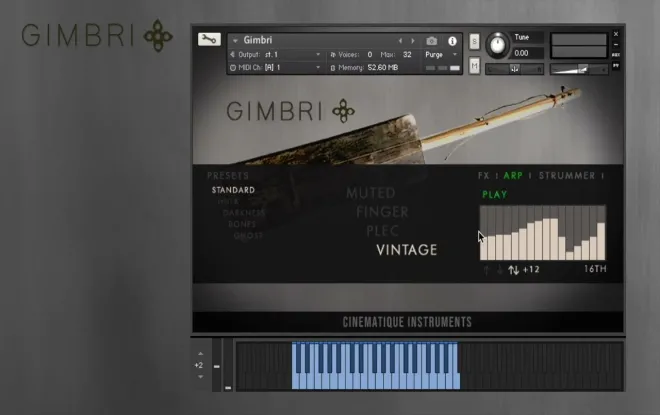The width and height of the screenshot is (660, 415).
Task: Show instrument info with the i icon
Action: [452, 41]
